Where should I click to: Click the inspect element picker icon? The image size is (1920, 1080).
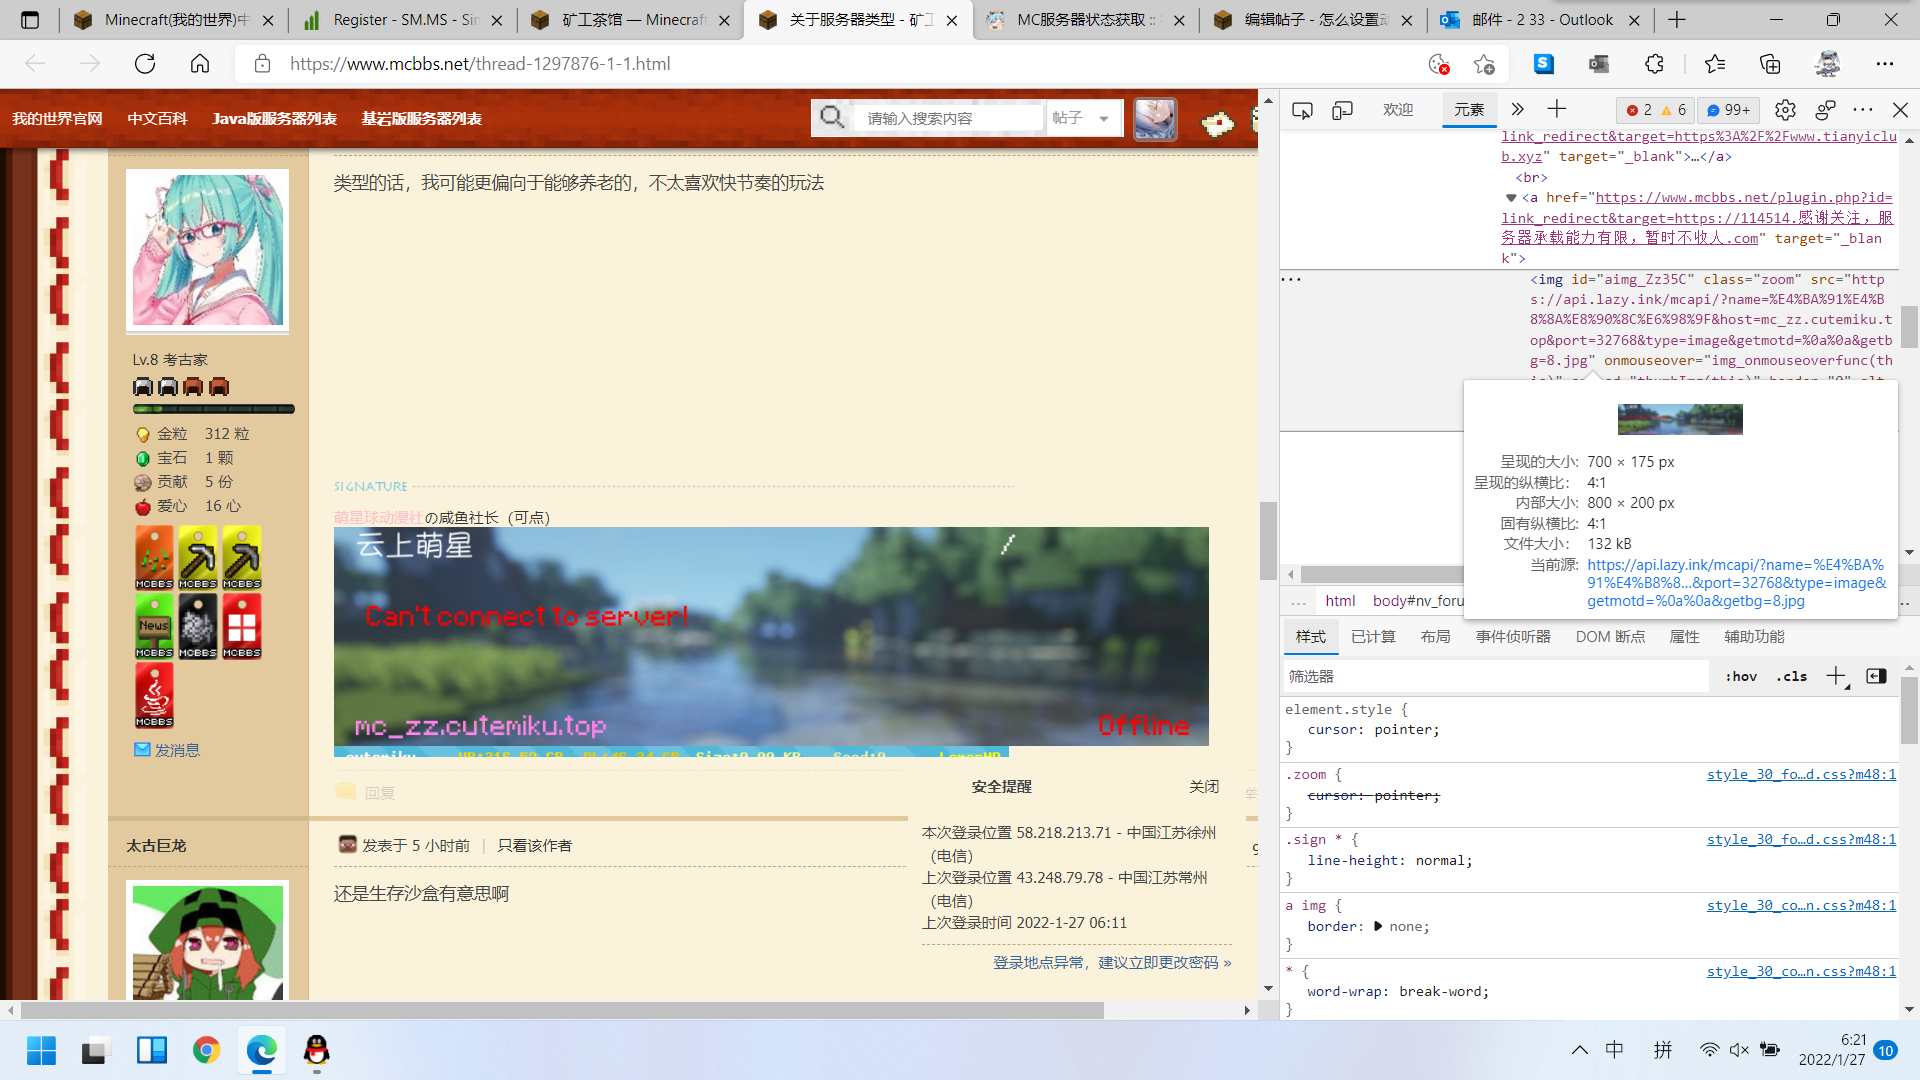pos(1302,110)
